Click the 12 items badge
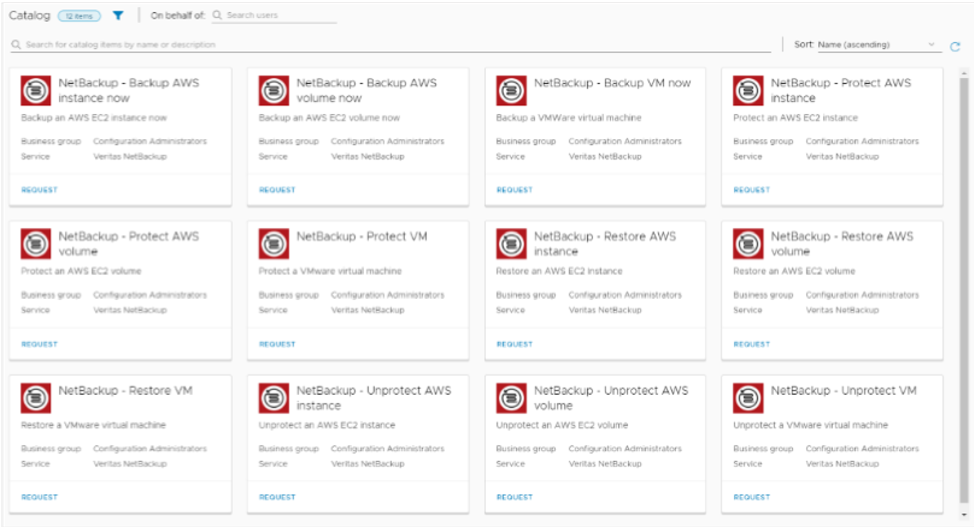The height and width of the screenshot is (527, 974). coord(80,16)
